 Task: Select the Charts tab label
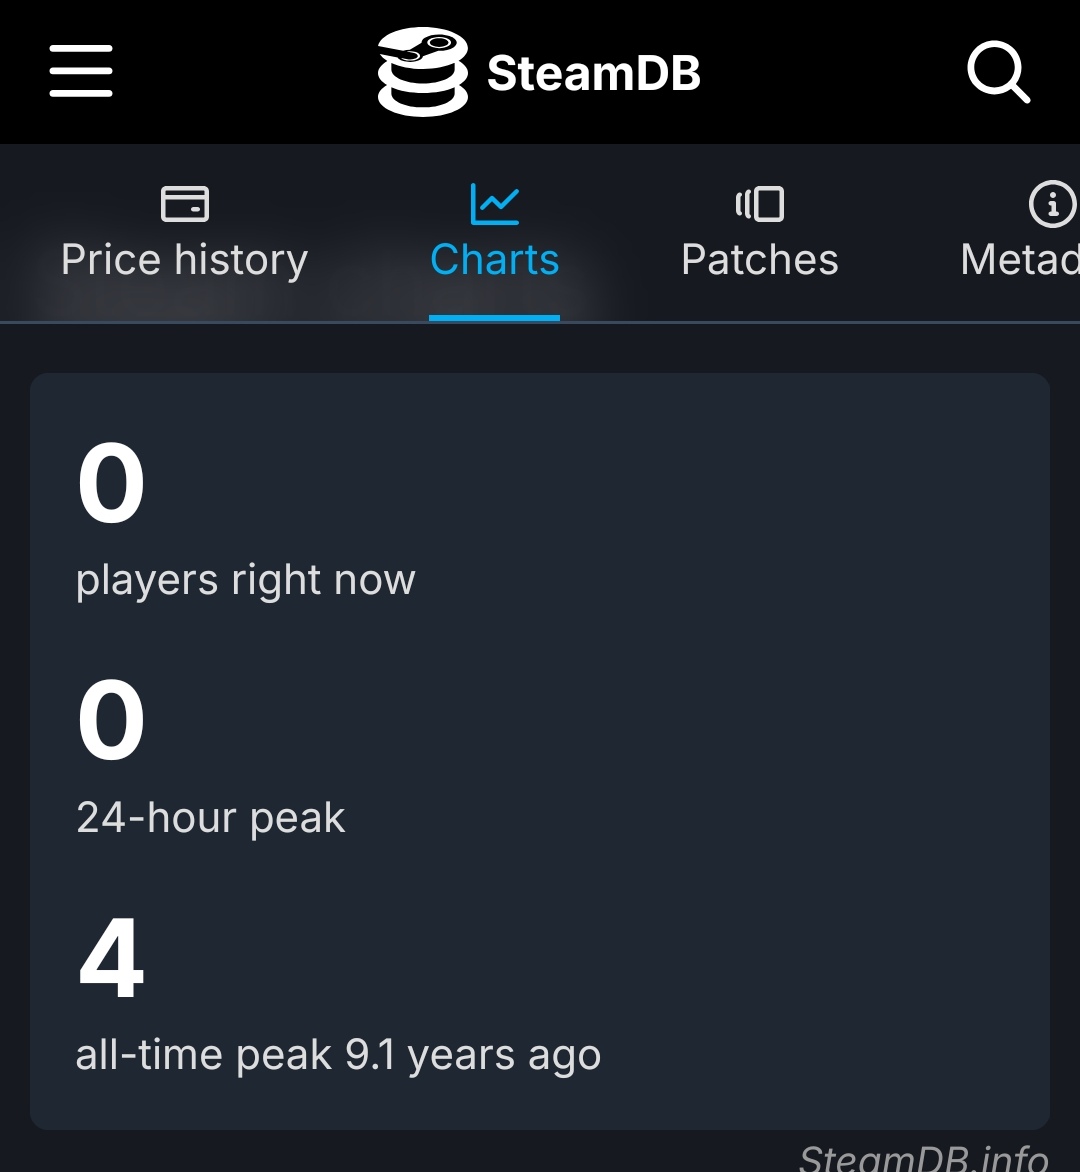[x=495, y=260]
